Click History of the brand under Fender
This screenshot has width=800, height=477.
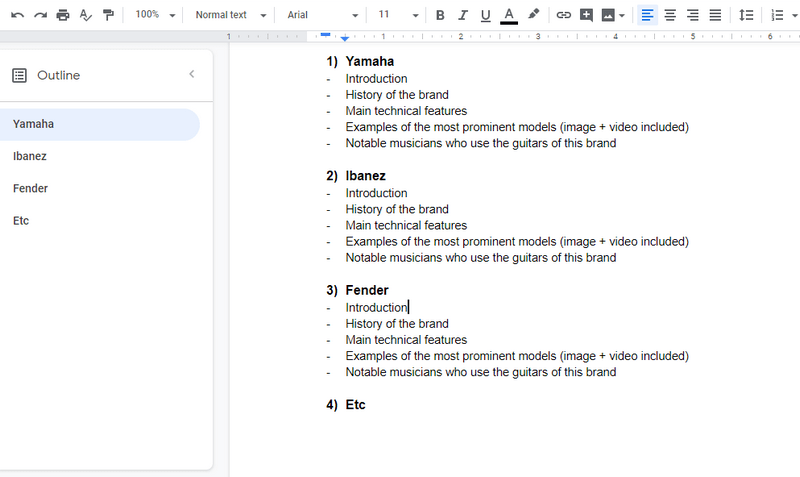click(x=397, y=324)
